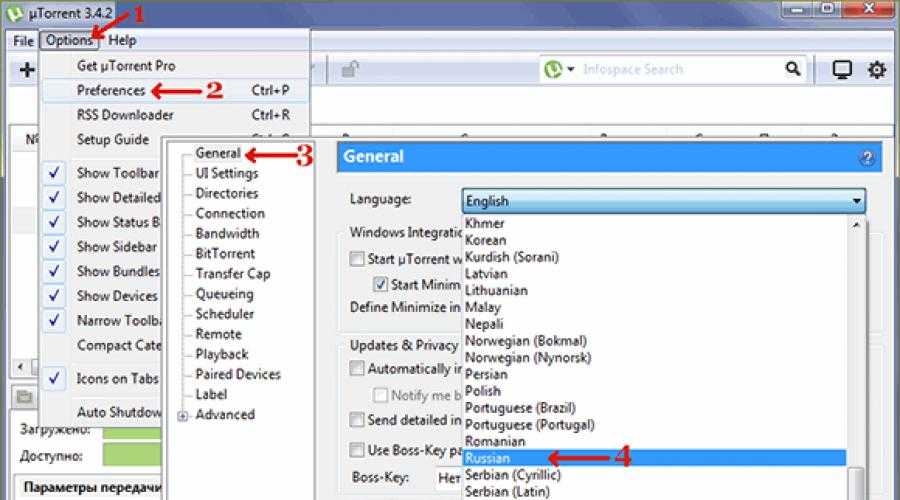
Task: Select Preferences from the Options menu
Action: click(176, 91)
